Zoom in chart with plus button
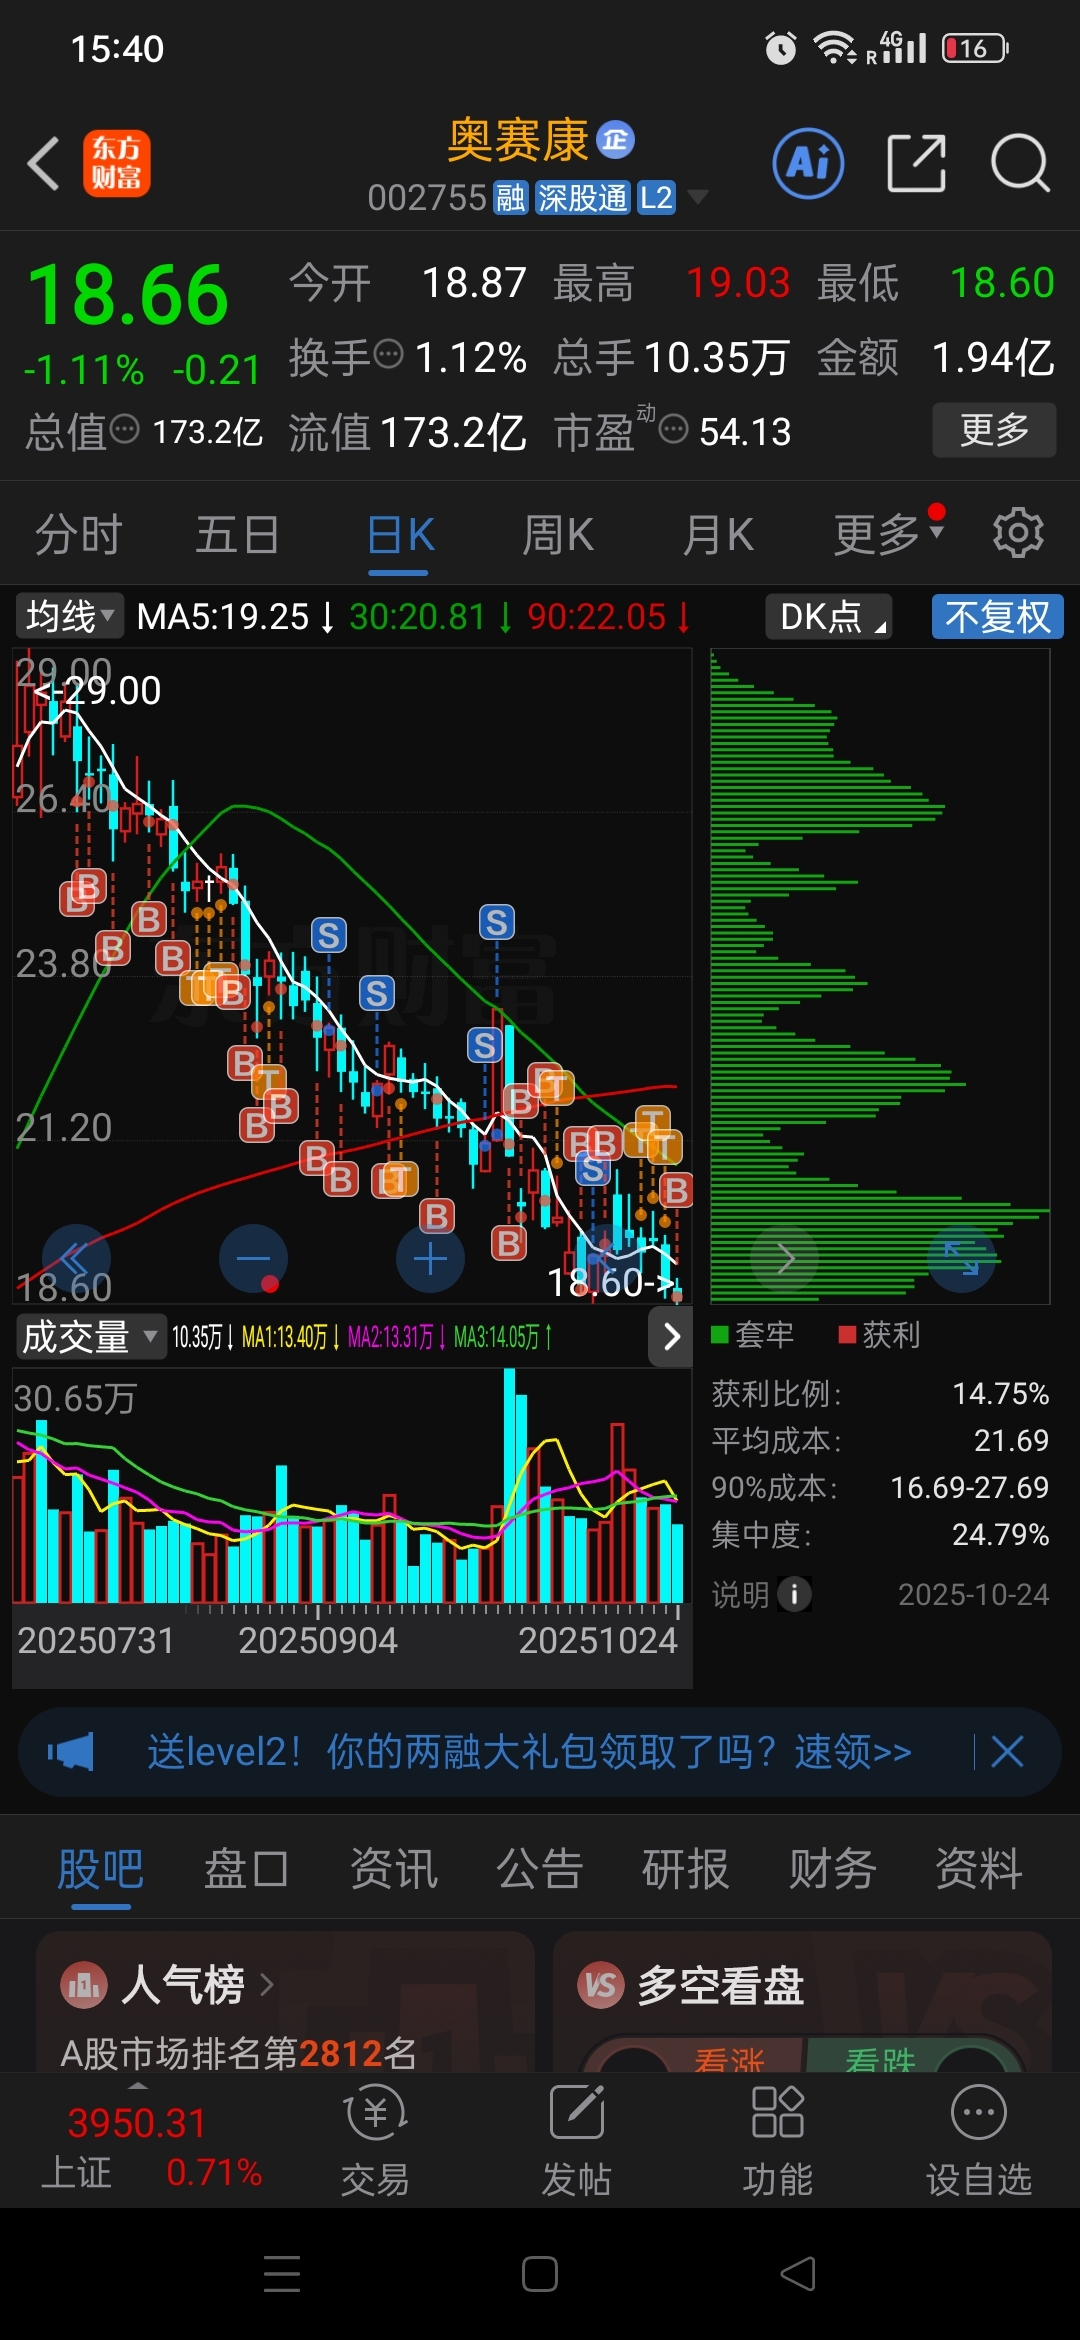Screen dimensions: 1080x2340 (430, 1258)
